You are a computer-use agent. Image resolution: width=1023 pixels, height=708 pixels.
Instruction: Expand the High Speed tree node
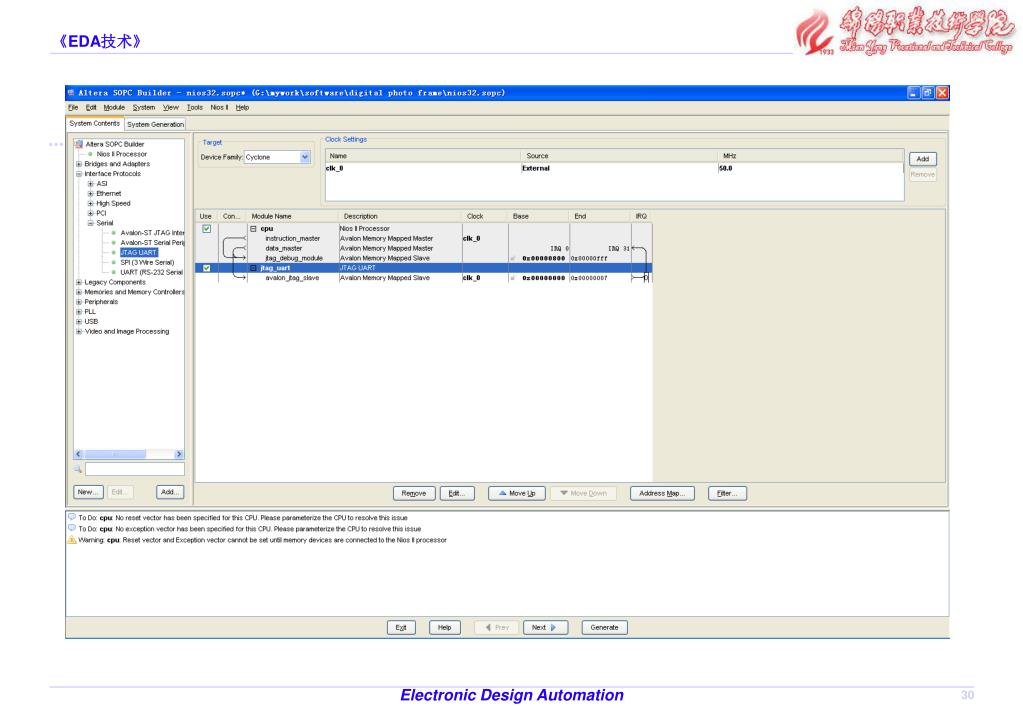click(91, 204)
